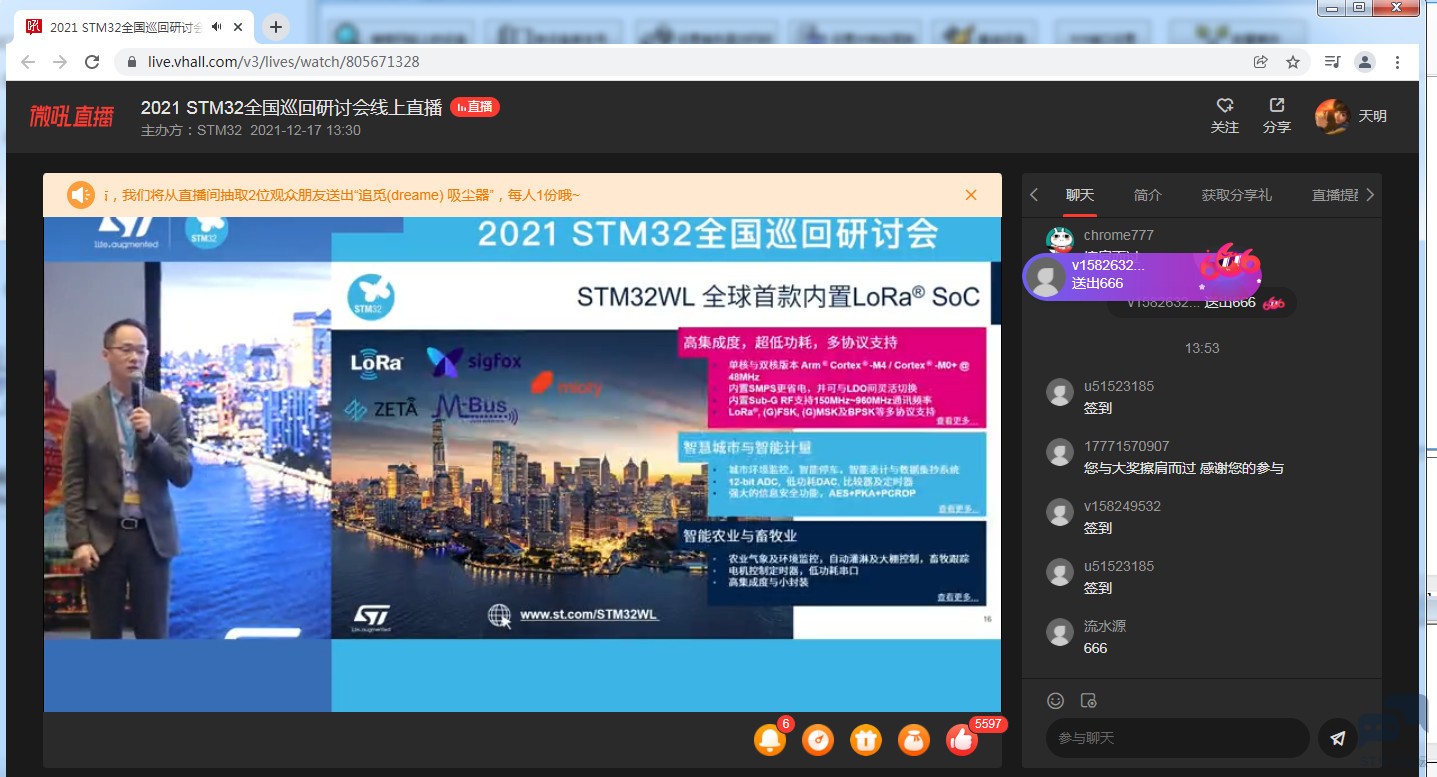Bookmark this page with the star icon
Image resolution: width=1437 pixels, height=777 pixels.
click(1293, 62)
